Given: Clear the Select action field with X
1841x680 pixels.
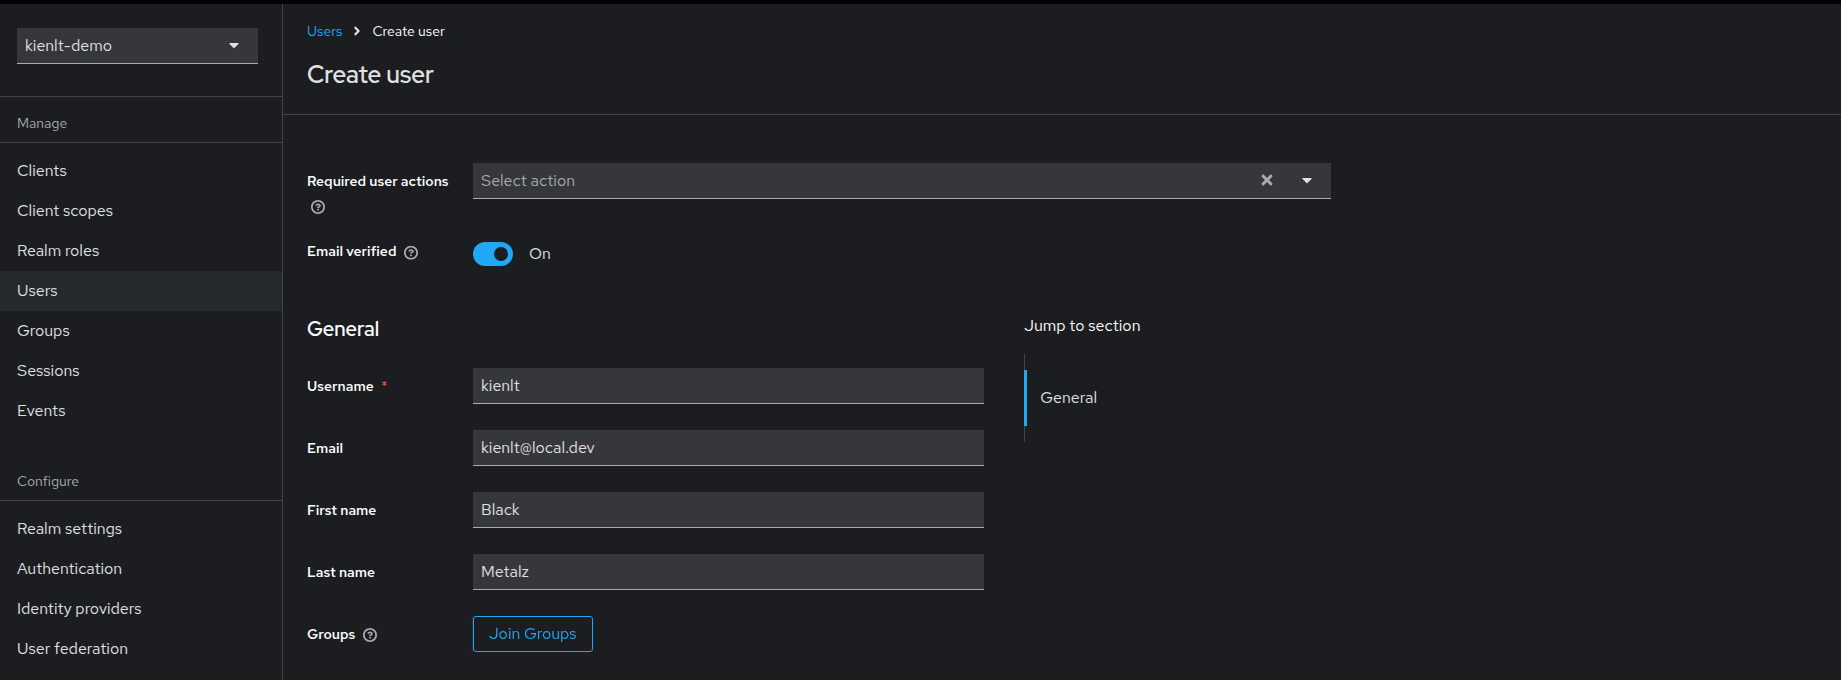Looking at the screenshot, I should [x=1267, y=180].
